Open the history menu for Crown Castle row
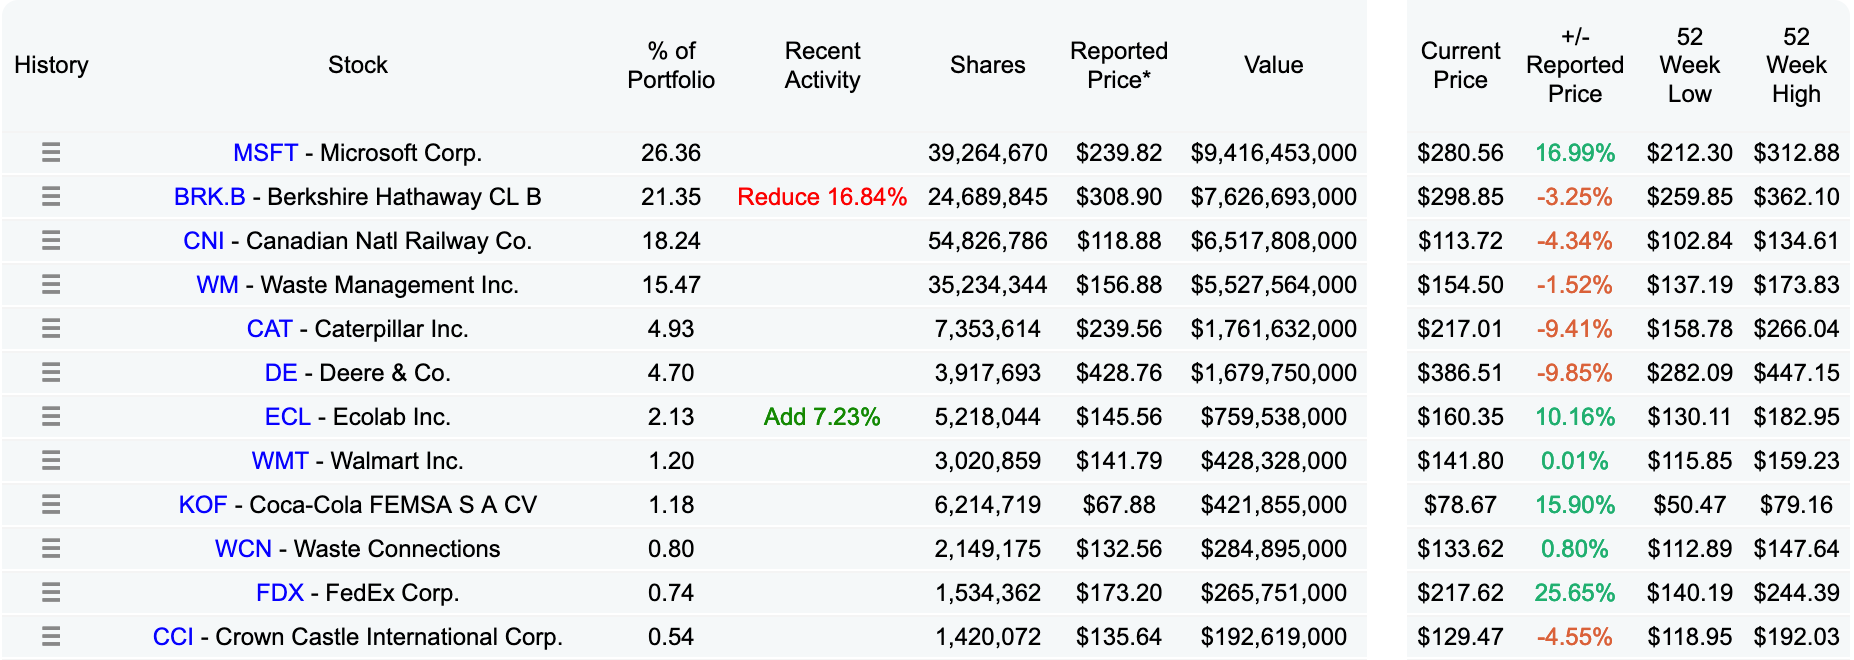 point(52,636)
